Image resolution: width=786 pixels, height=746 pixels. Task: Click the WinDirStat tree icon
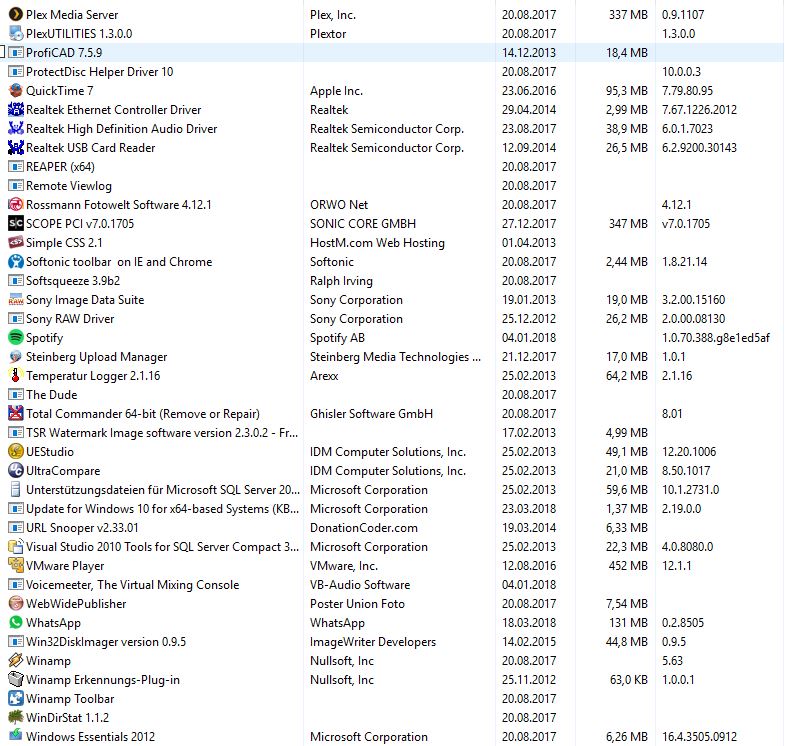[x=16, y=717]
